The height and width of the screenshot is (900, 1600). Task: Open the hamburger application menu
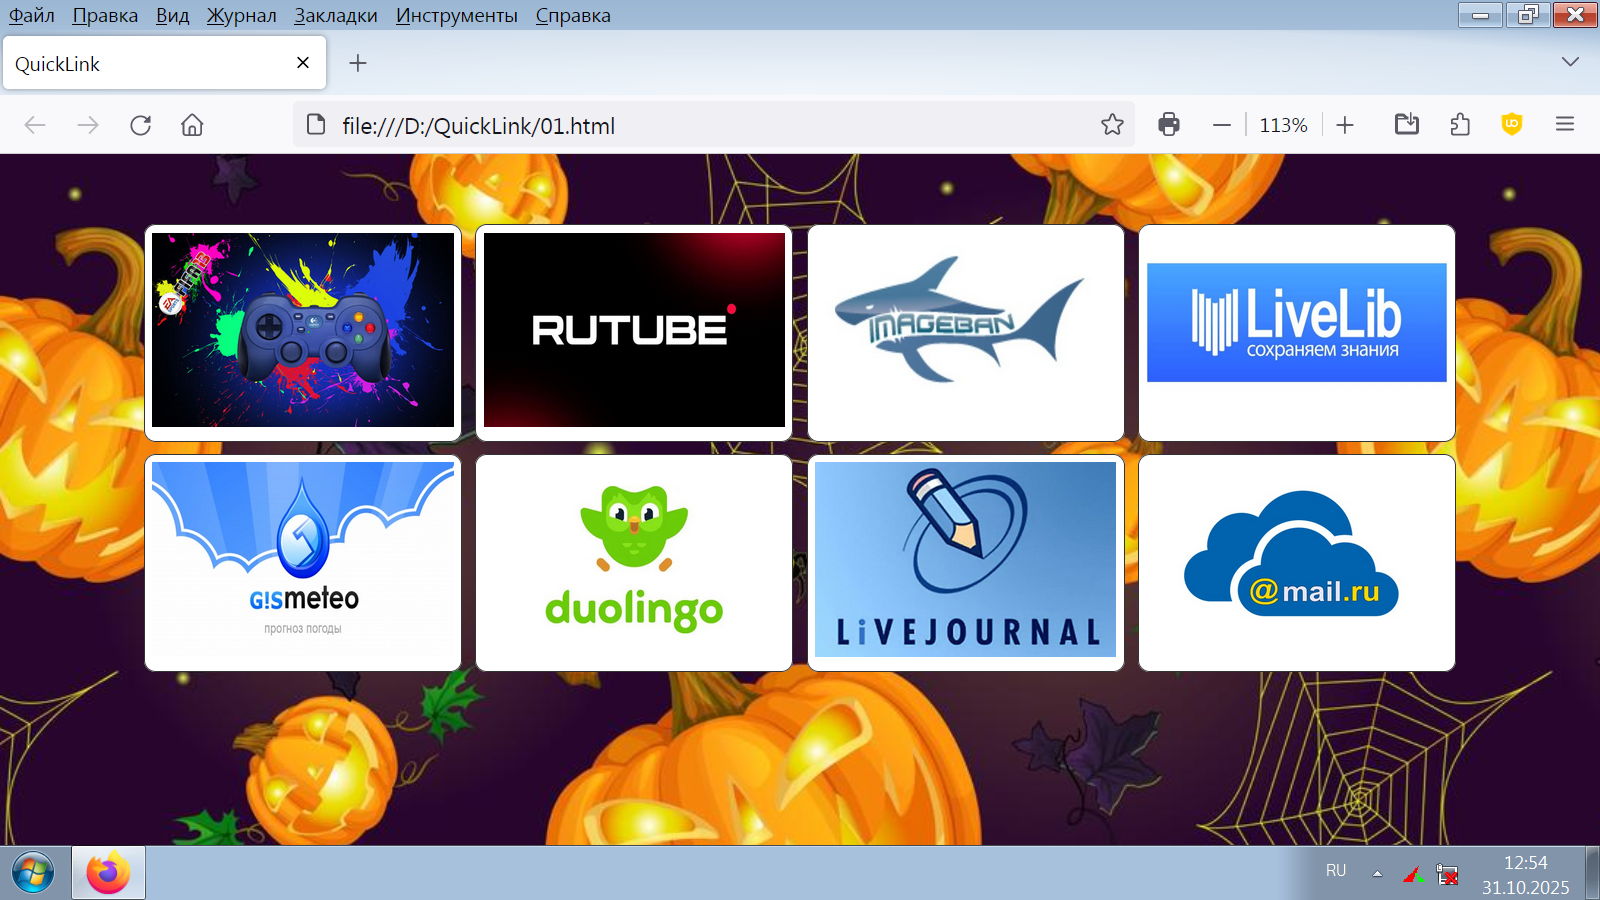[1565, 125]
